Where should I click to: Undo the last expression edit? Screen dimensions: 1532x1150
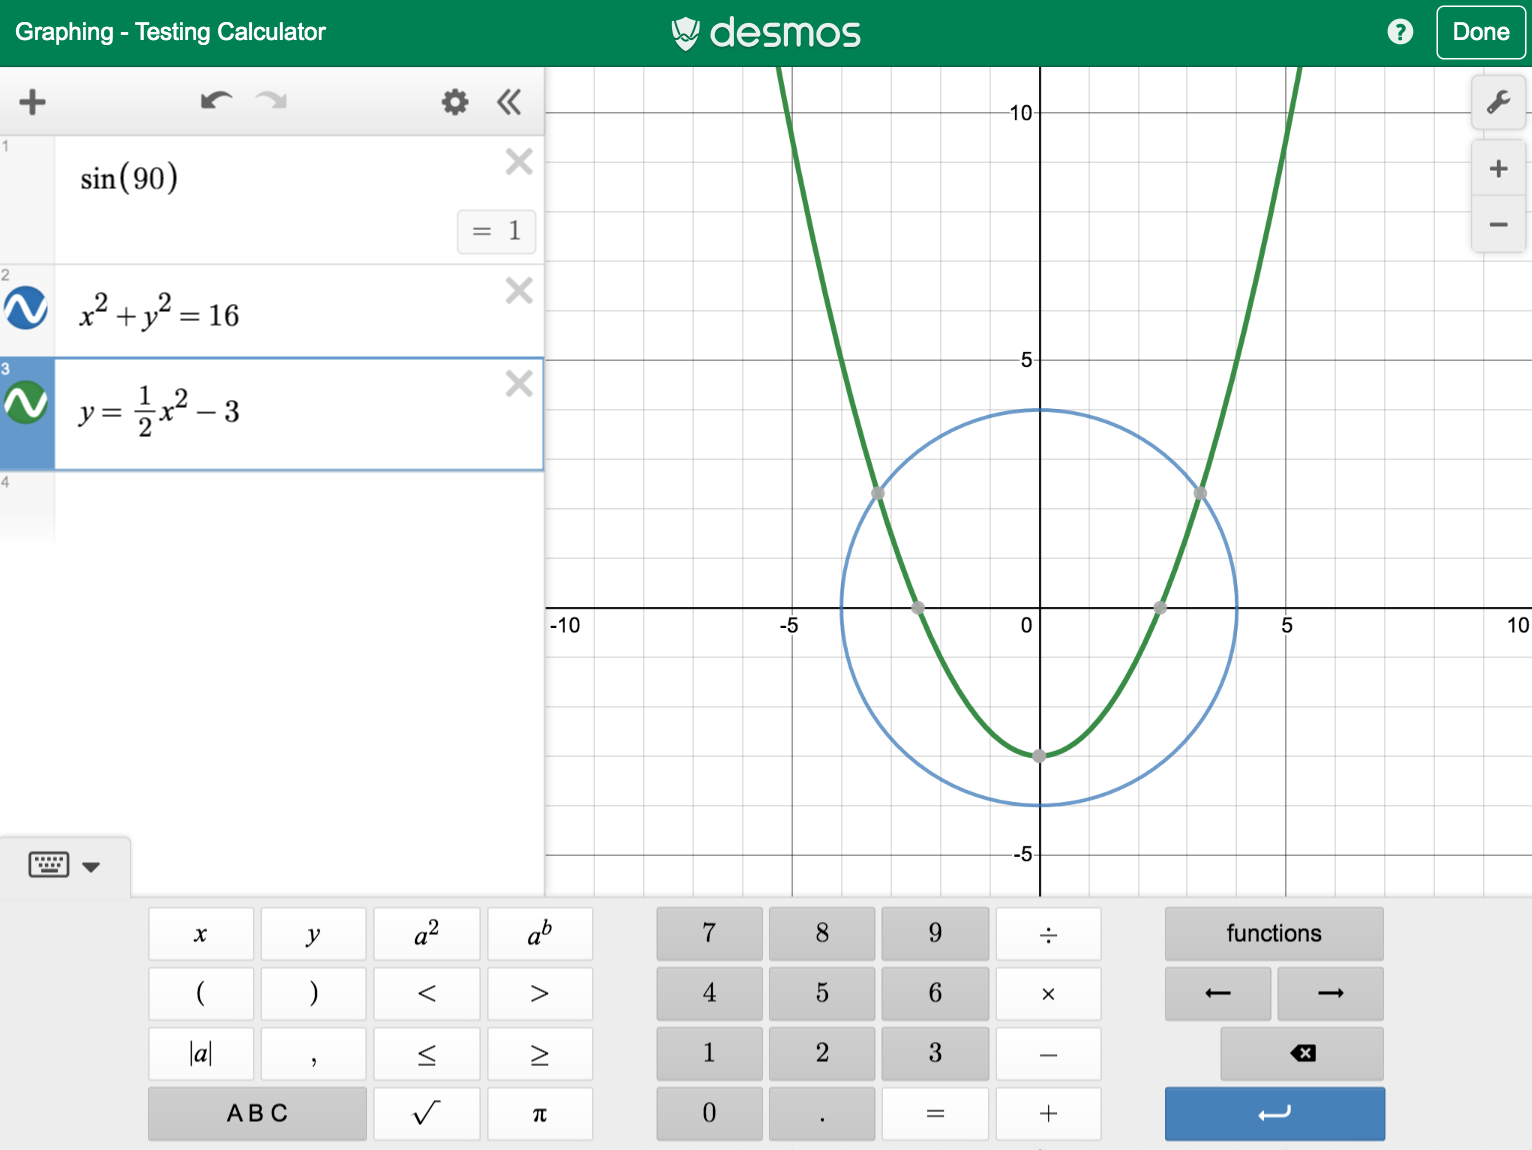(216, 101)
